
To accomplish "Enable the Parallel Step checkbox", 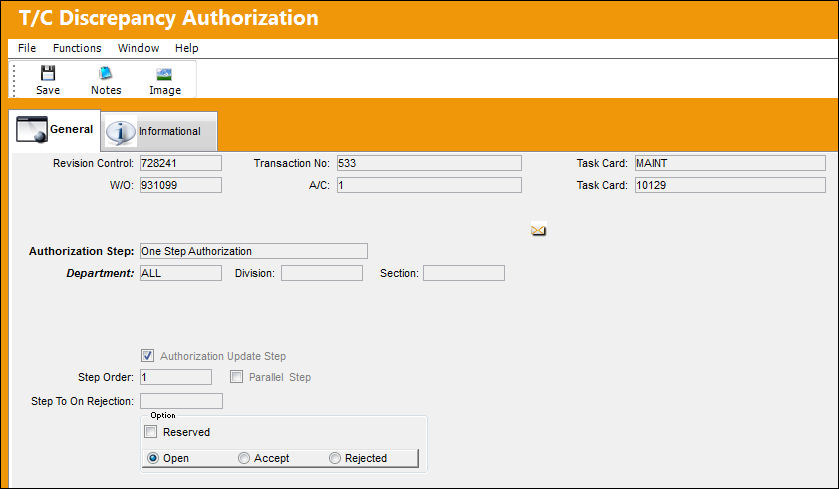I will pos(236,377).
